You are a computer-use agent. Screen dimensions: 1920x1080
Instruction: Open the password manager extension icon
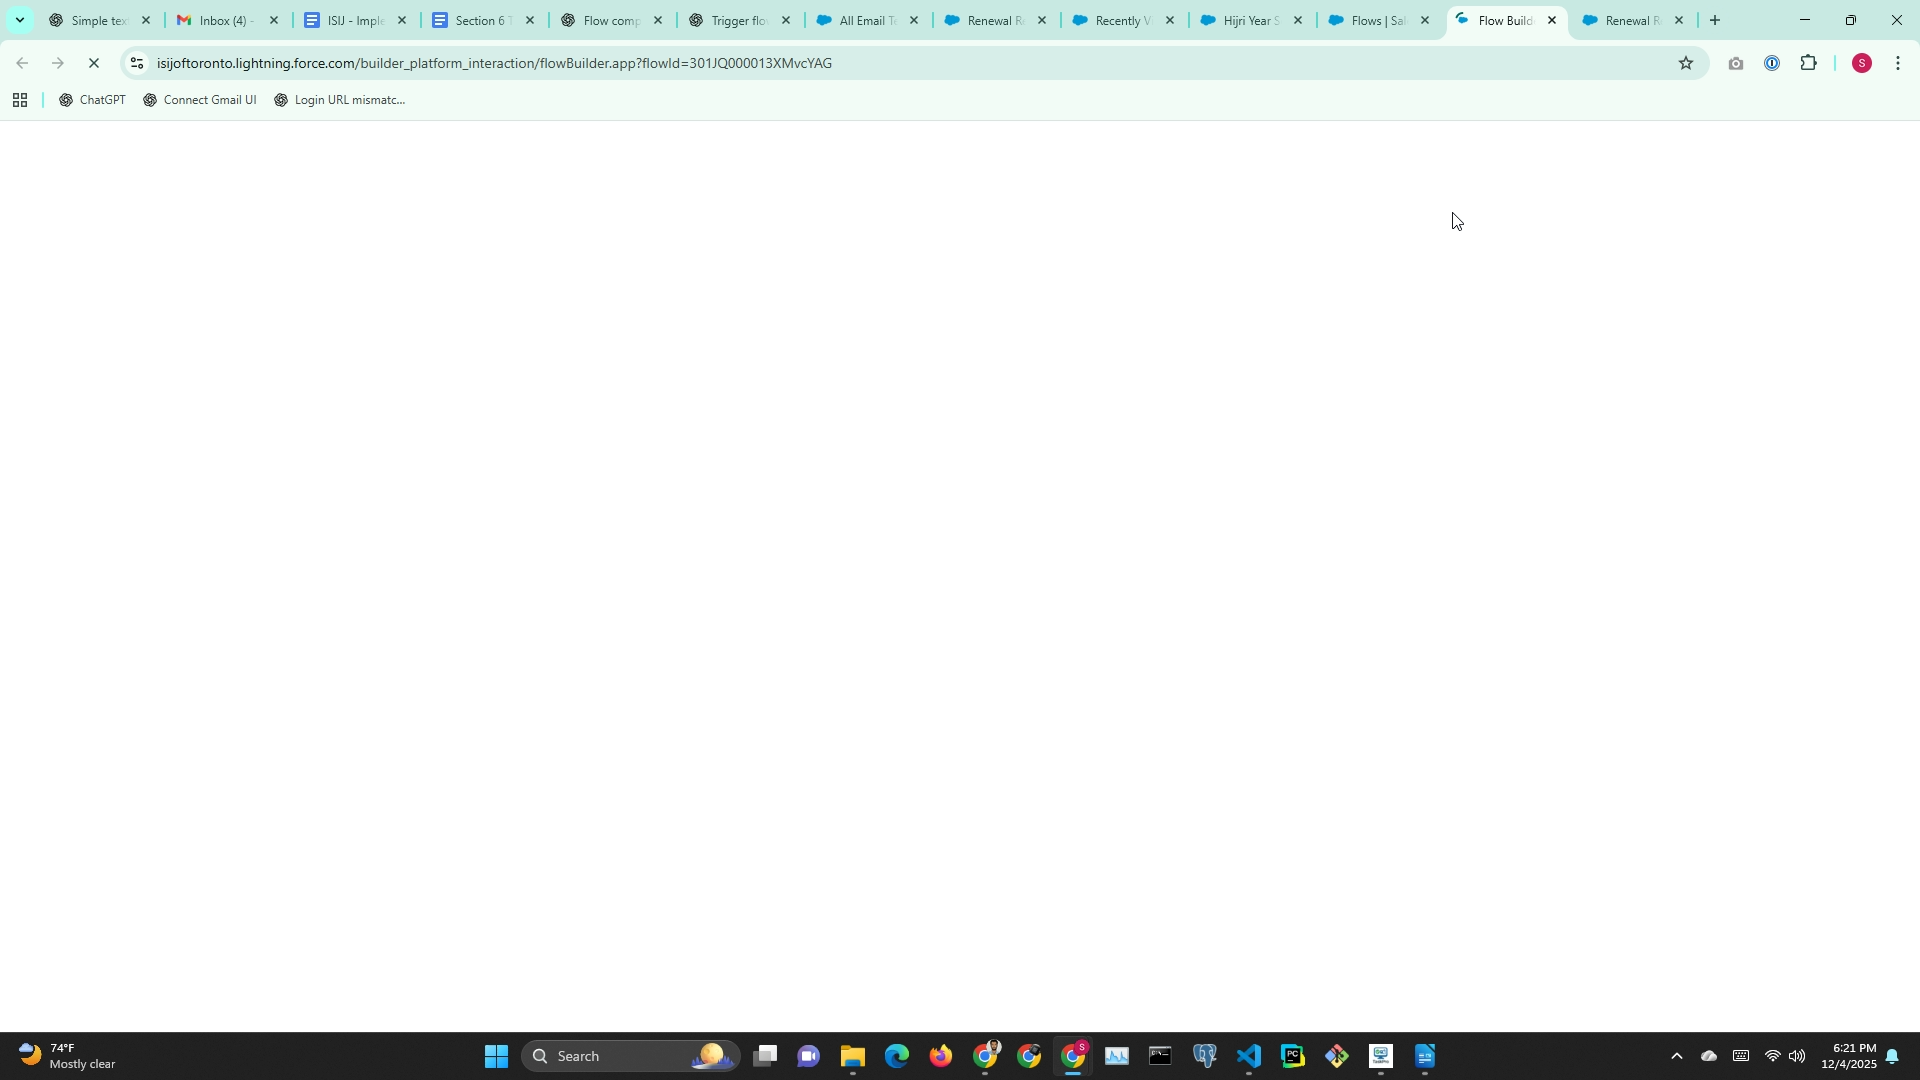pos(1771,63)
